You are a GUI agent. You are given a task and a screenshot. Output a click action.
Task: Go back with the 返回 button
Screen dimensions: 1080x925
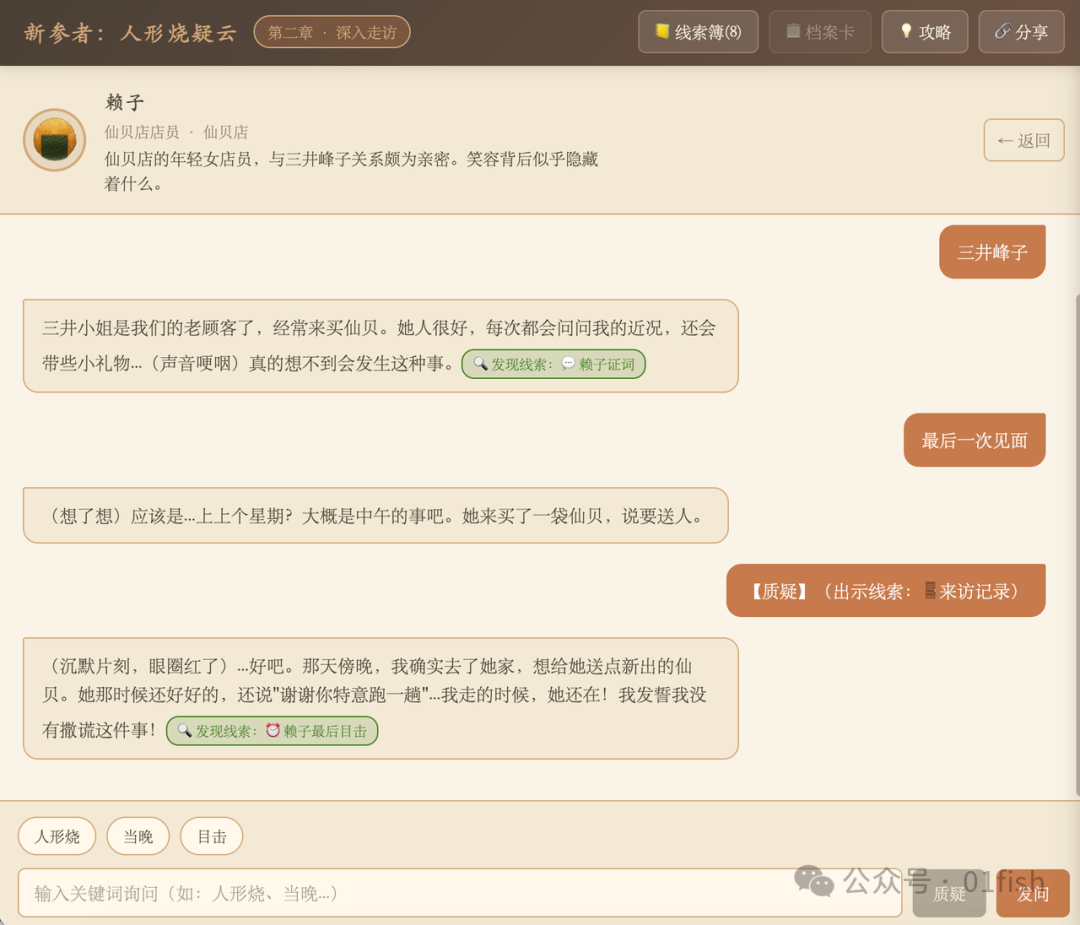(x=1024, y=141)
